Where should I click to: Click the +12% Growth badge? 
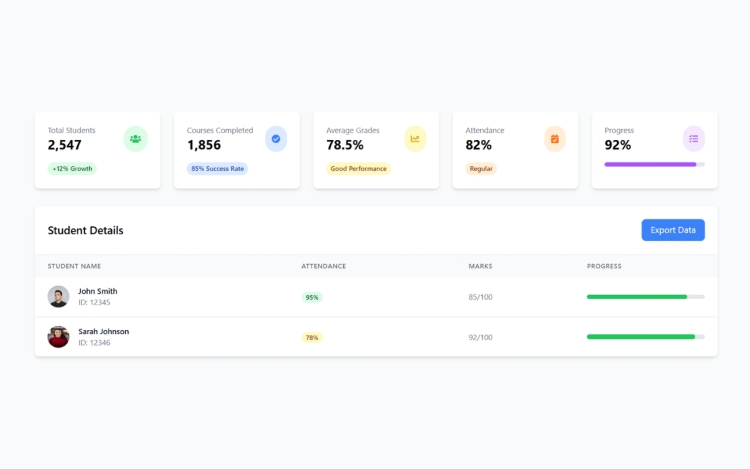coord(72,169)
